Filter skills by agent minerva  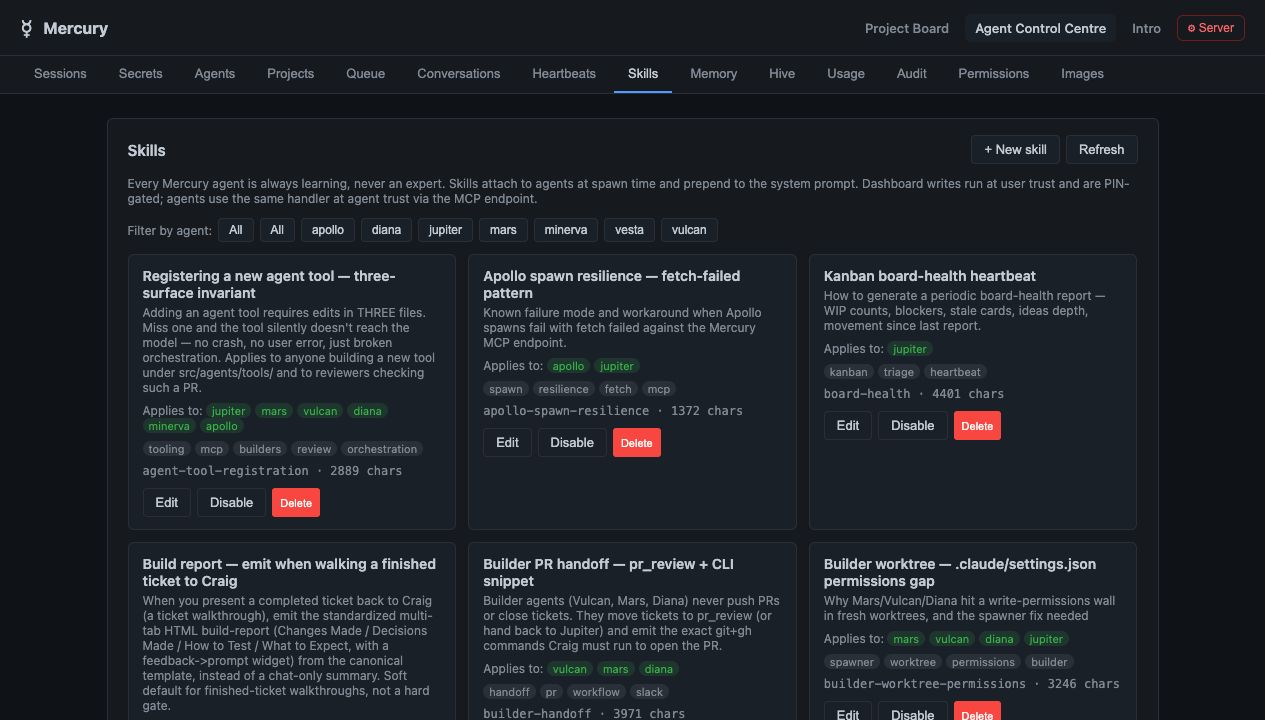pyautogui.click(x=565, y=230)
